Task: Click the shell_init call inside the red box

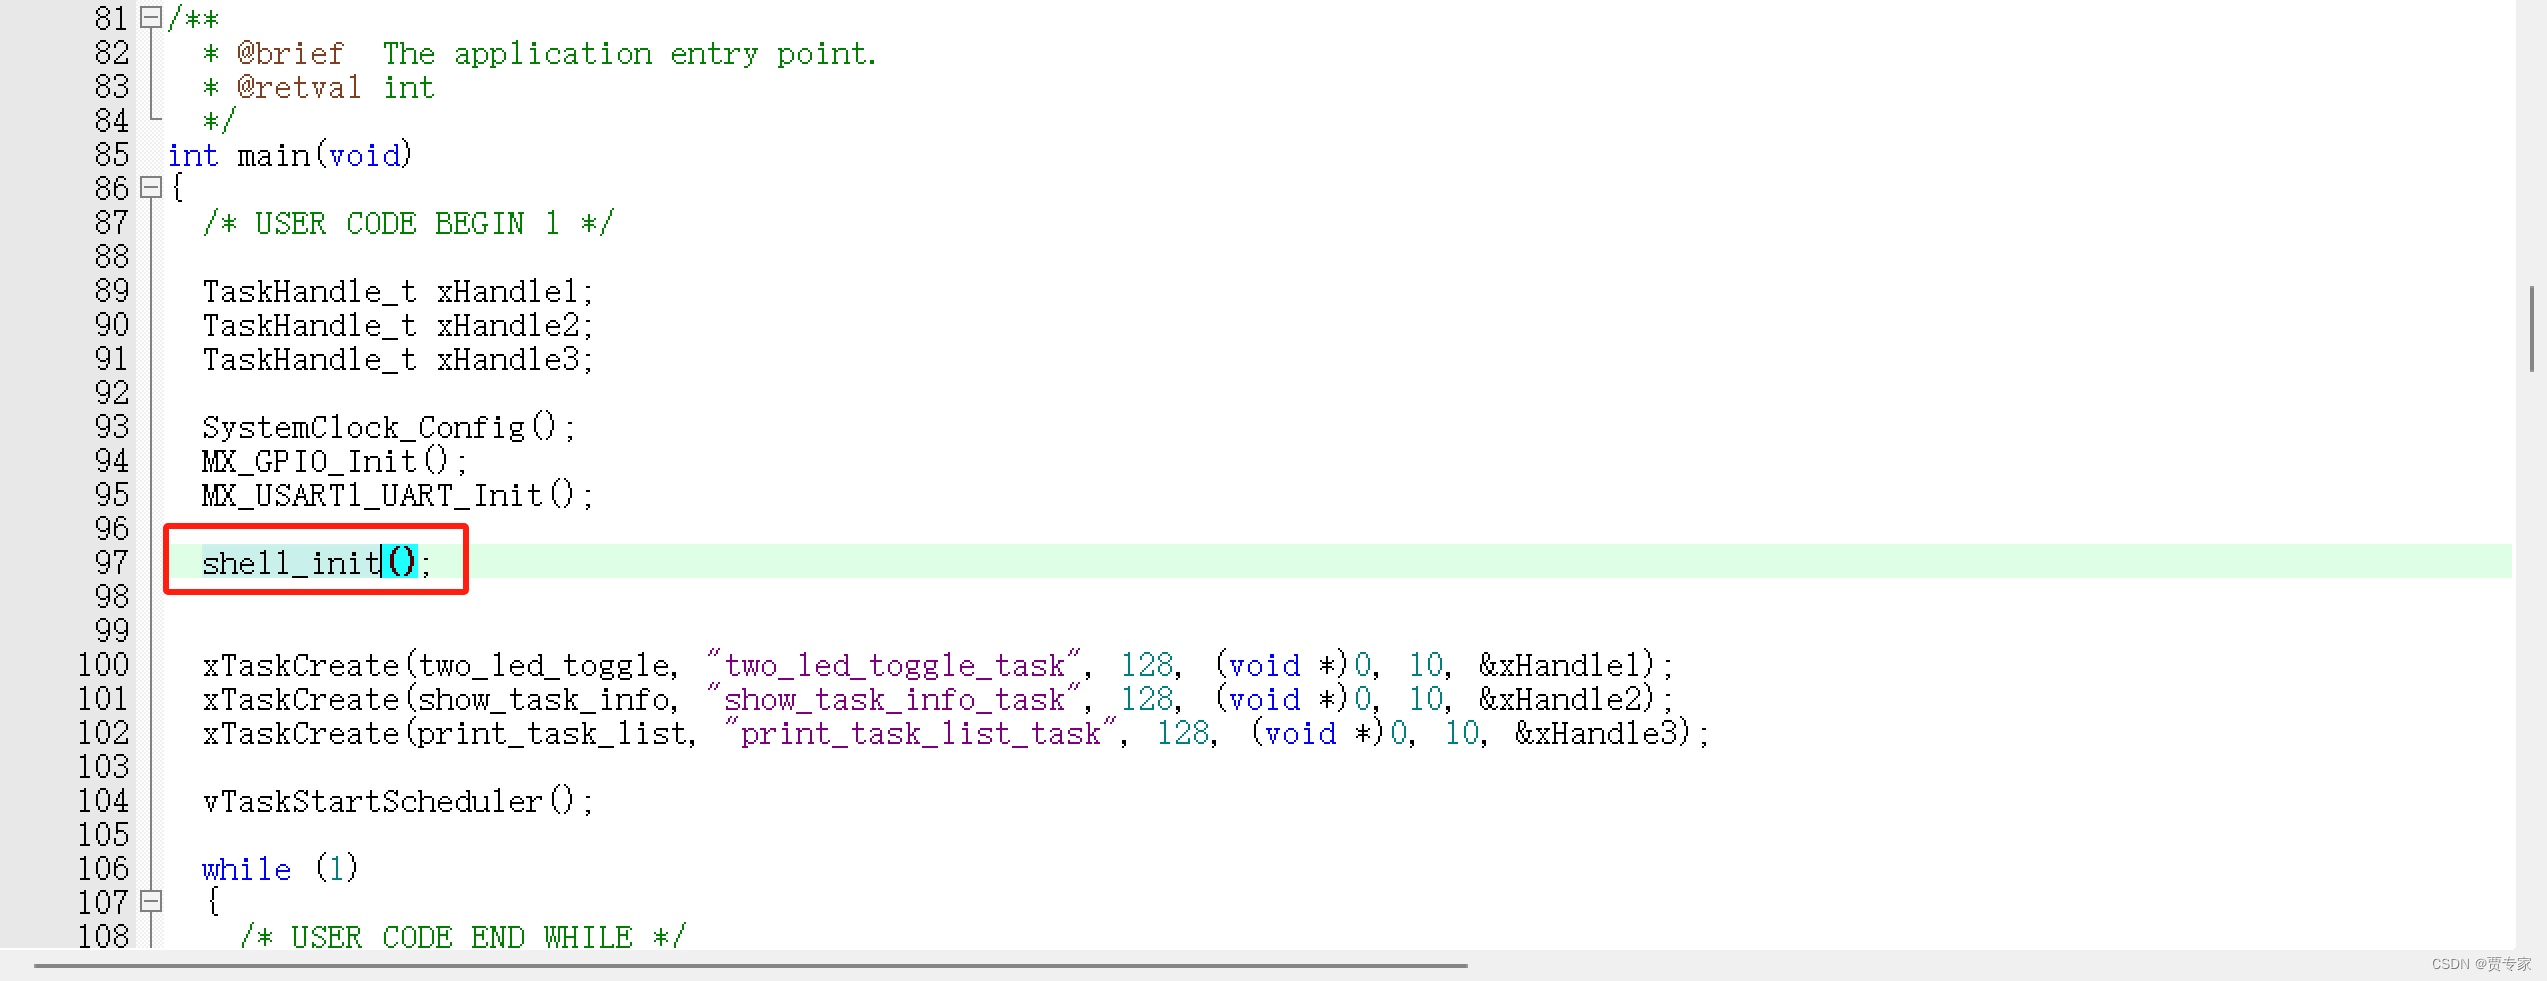Action: [x=290, y=562]
